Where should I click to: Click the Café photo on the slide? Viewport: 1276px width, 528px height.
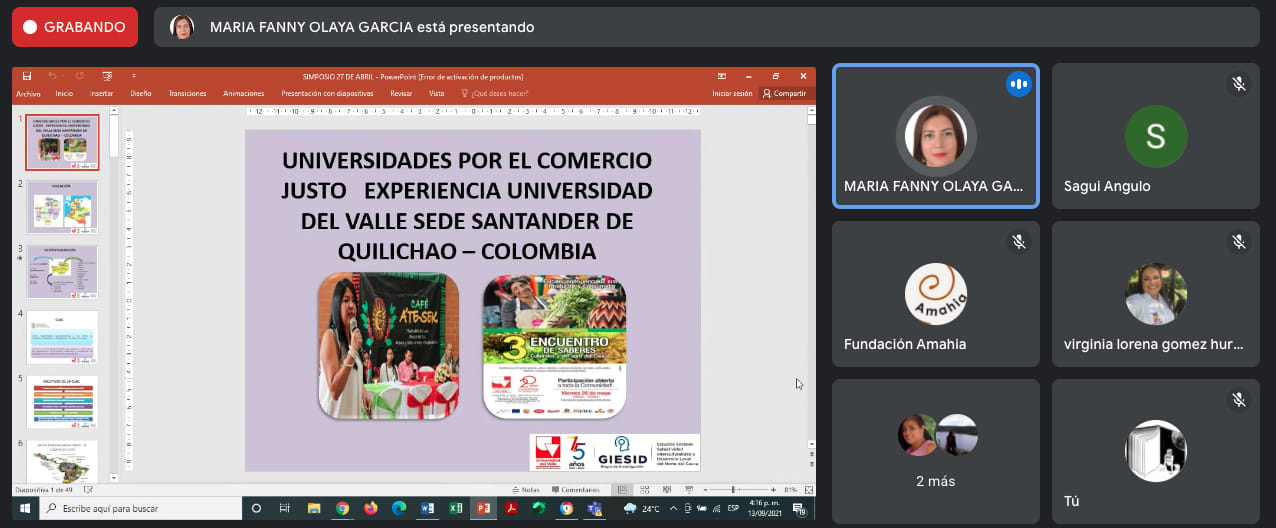pos(388,346)
